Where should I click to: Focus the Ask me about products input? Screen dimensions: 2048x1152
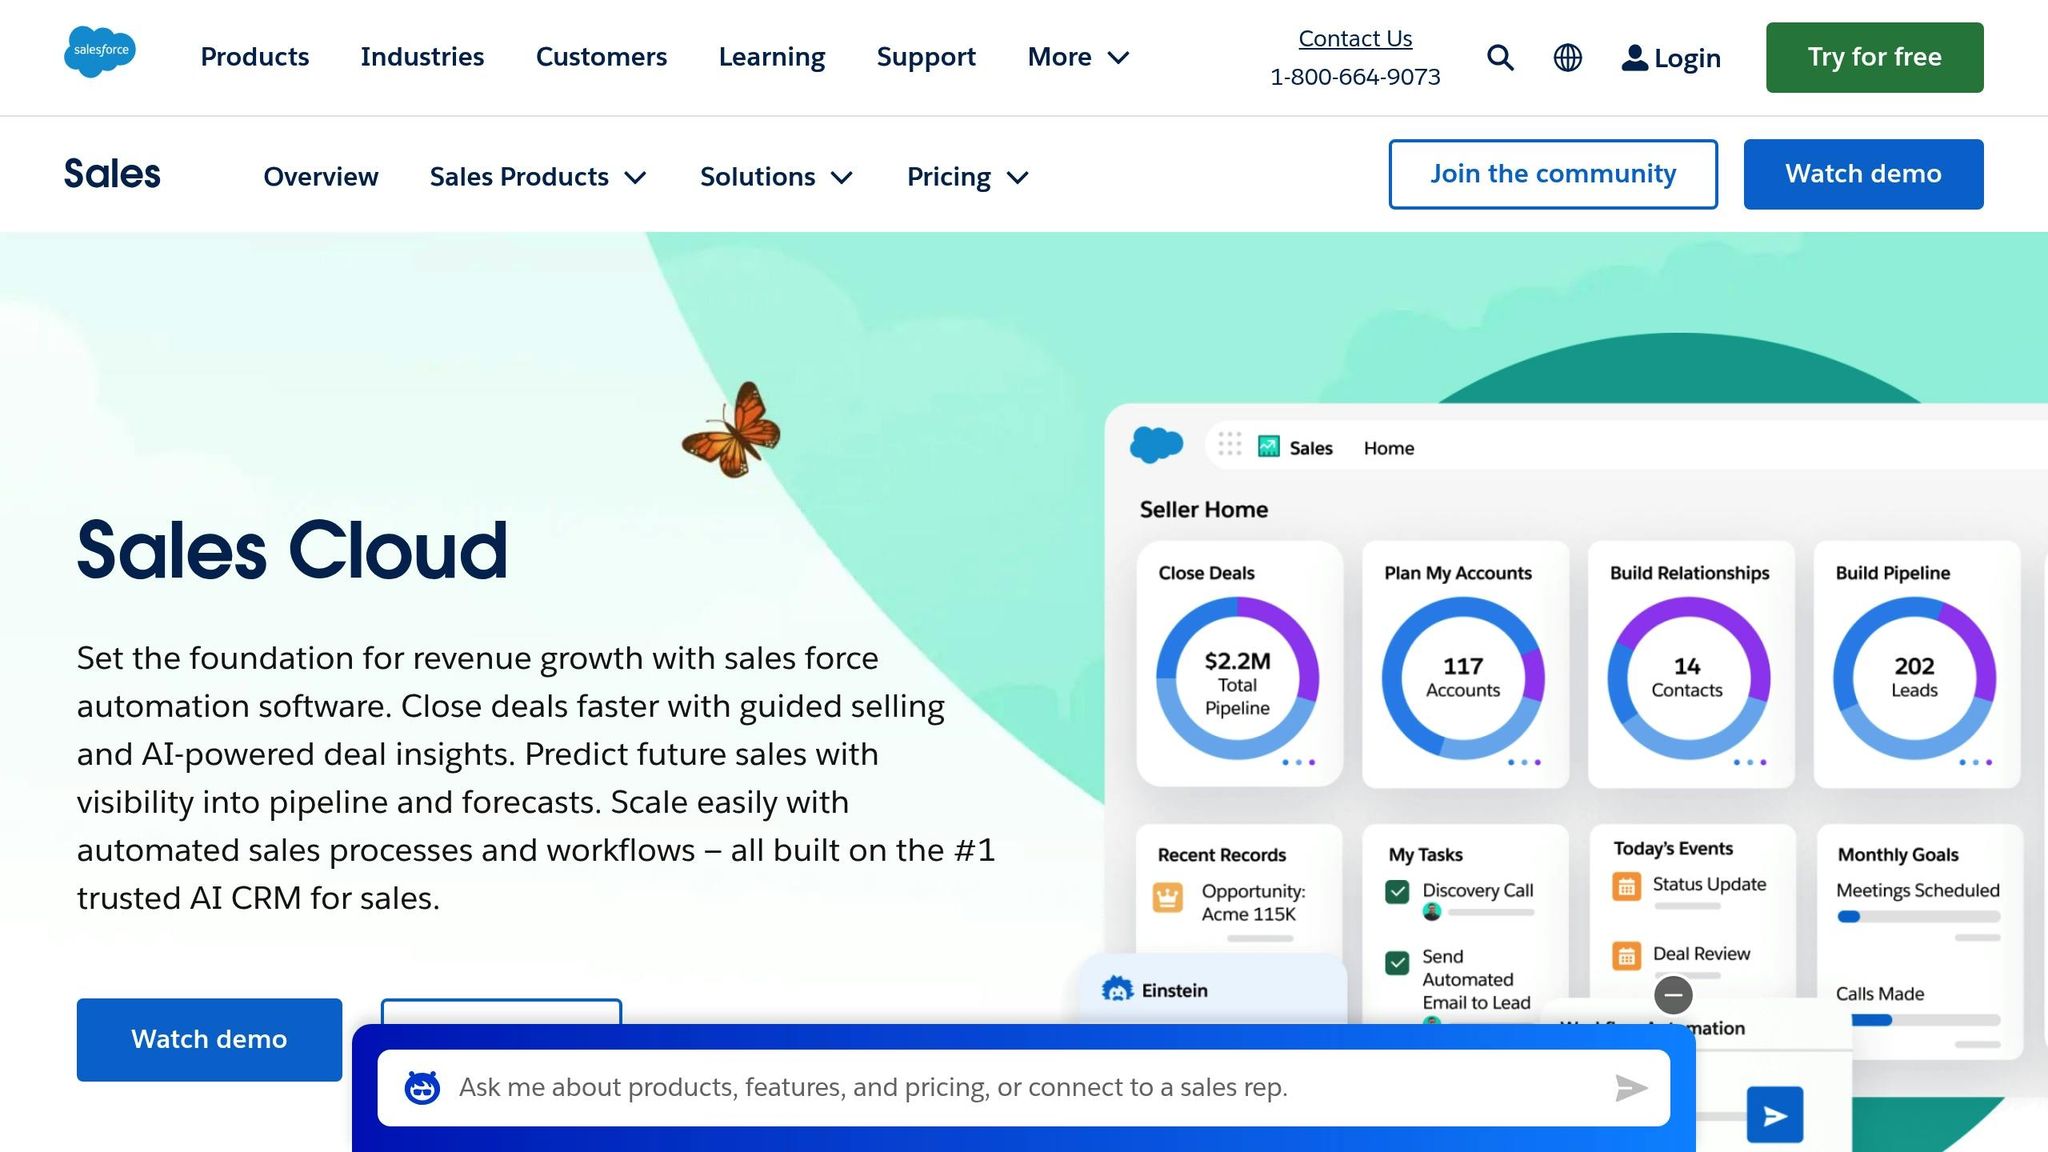pos(1024,1087)
